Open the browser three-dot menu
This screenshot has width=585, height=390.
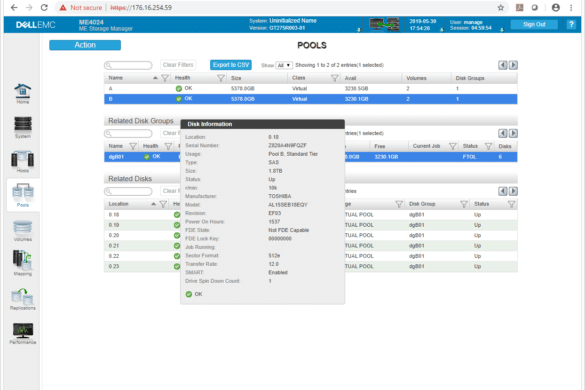click(x=571, y=7)
